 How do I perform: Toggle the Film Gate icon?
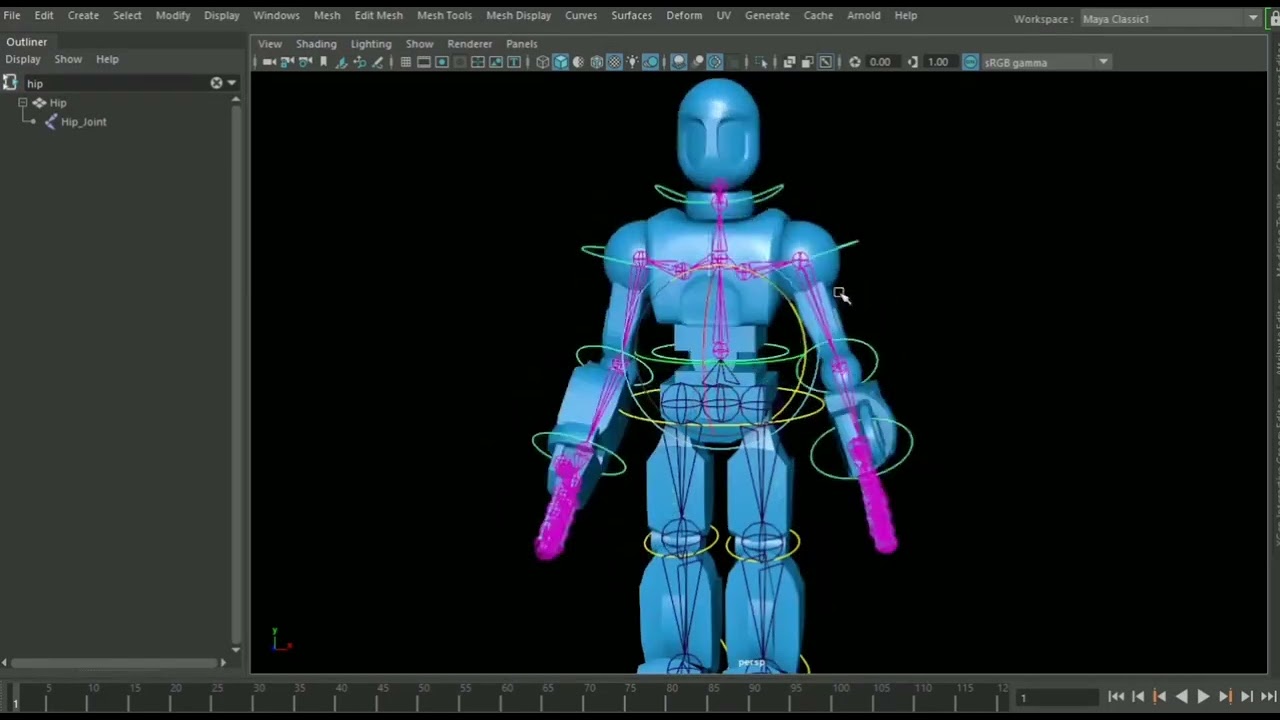(x=423, y=62)
